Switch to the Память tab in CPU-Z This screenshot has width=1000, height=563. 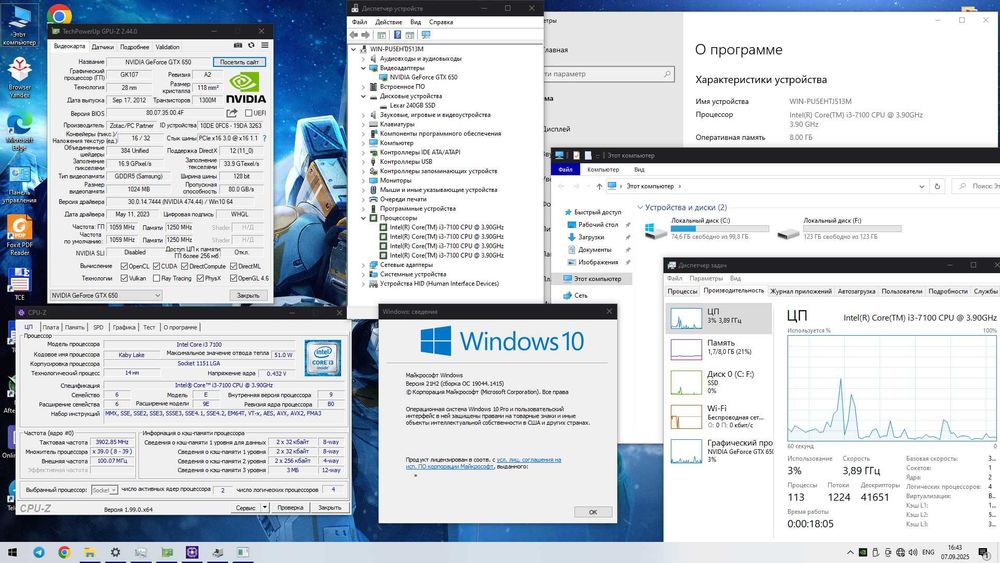75,327
